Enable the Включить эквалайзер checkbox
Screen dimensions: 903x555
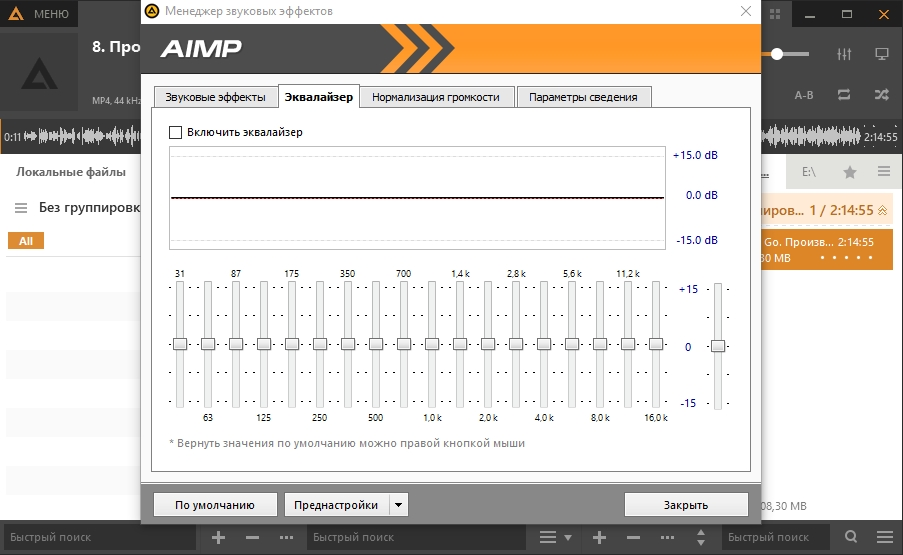(176, 132)
